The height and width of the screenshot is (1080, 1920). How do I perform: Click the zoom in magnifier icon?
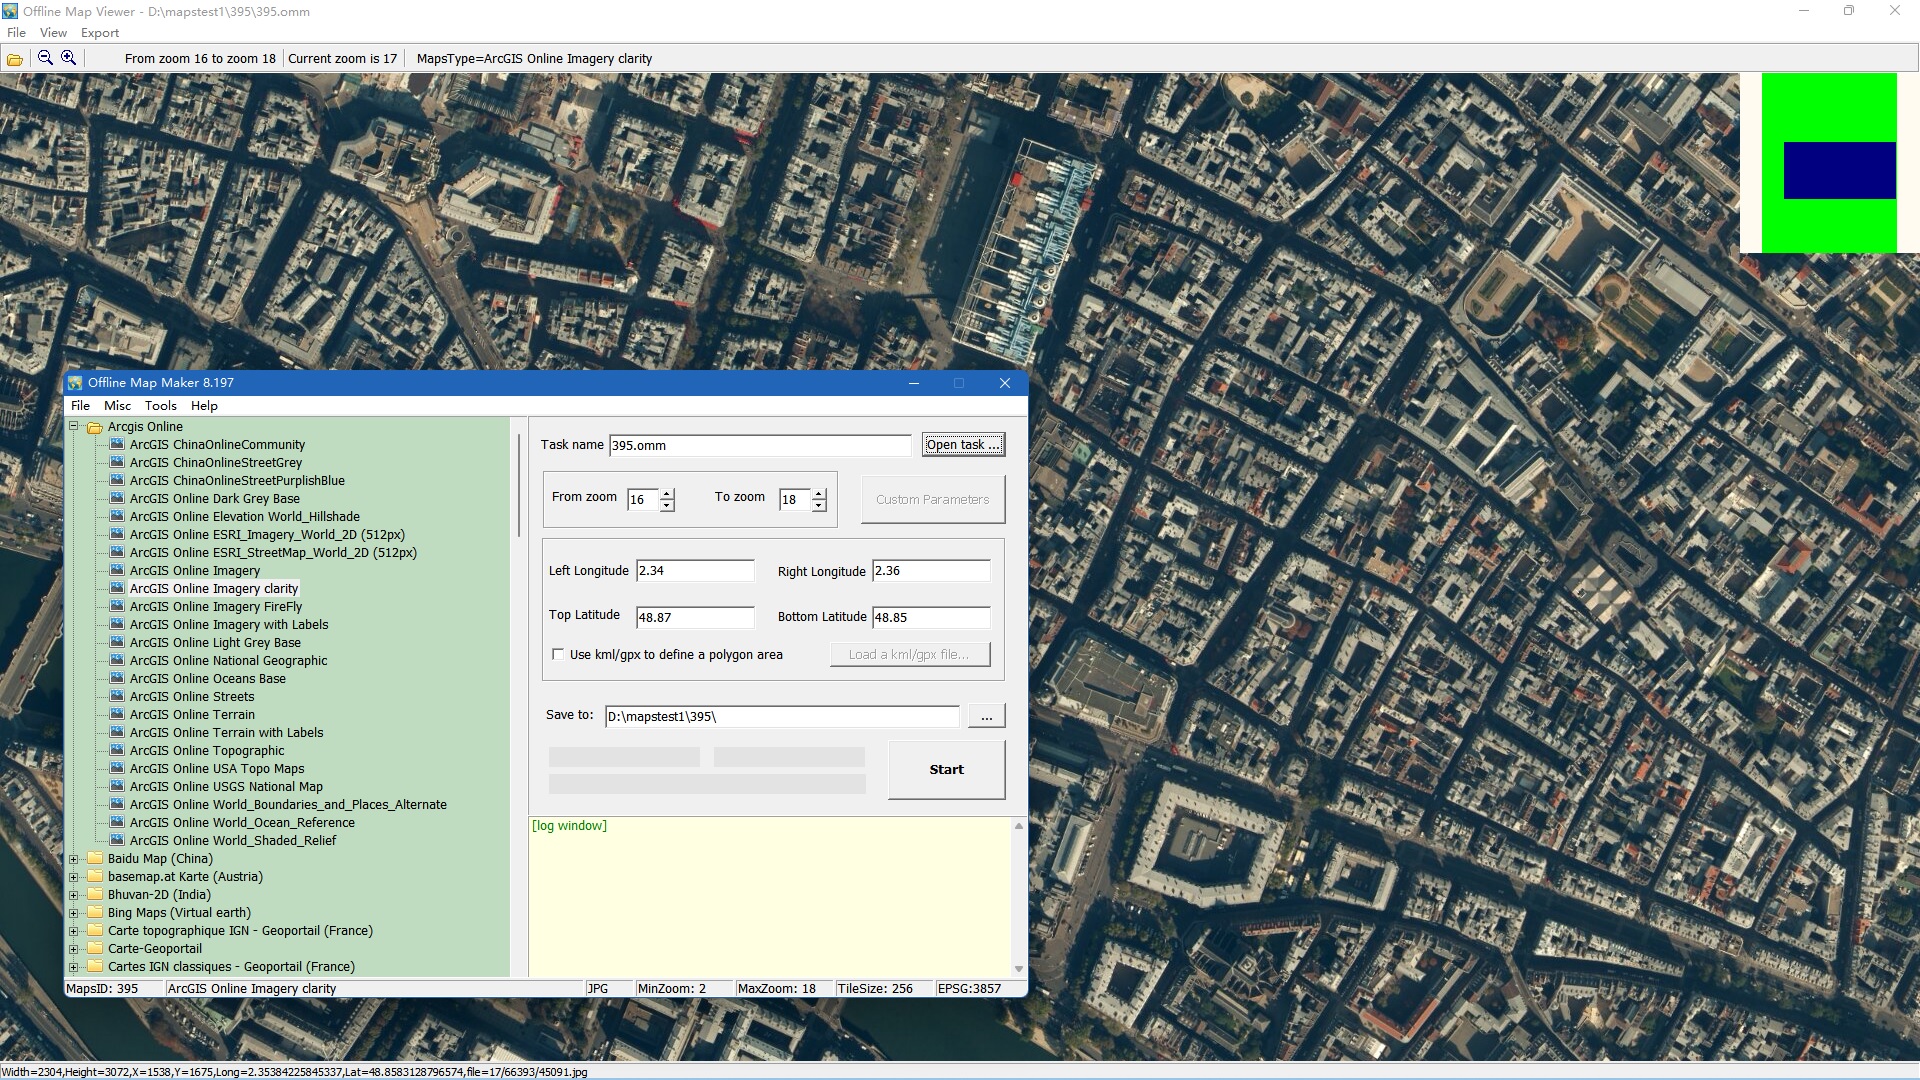(69, 58)
